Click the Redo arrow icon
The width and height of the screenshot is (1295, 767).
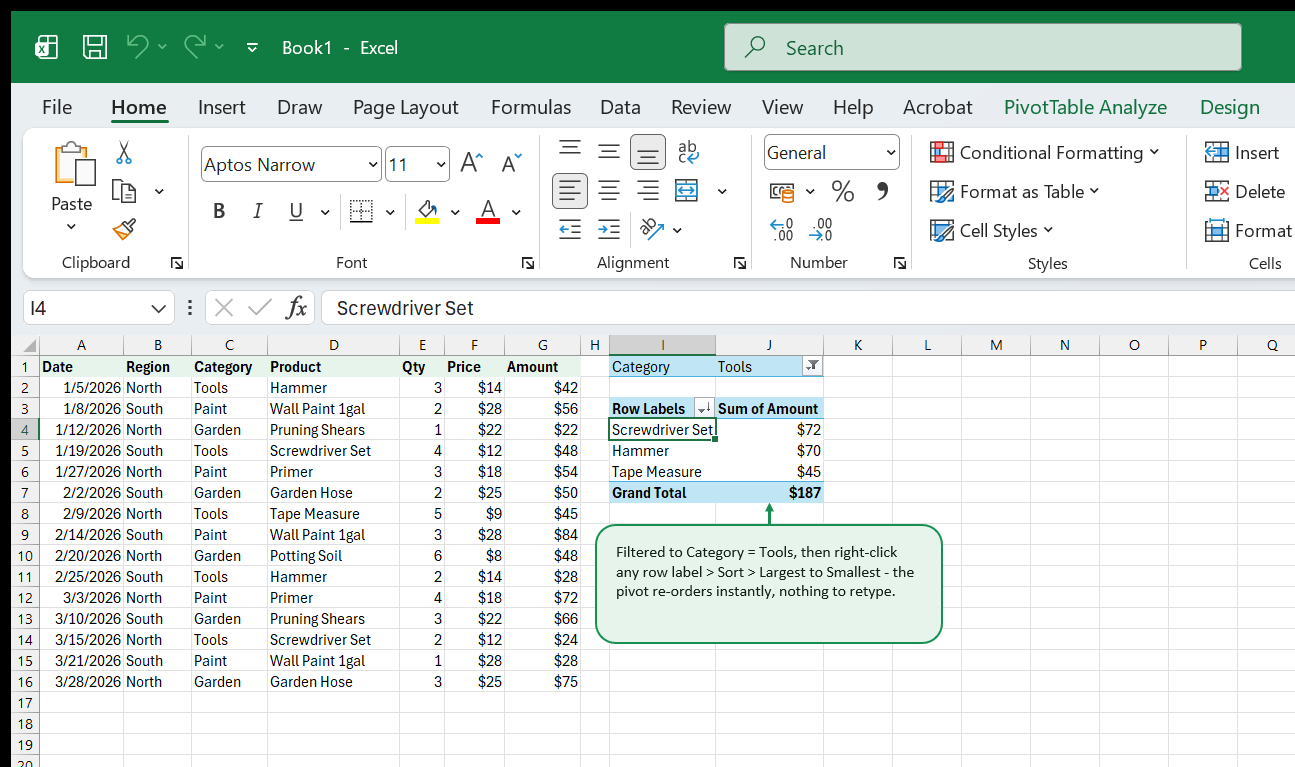click(195, 46)
